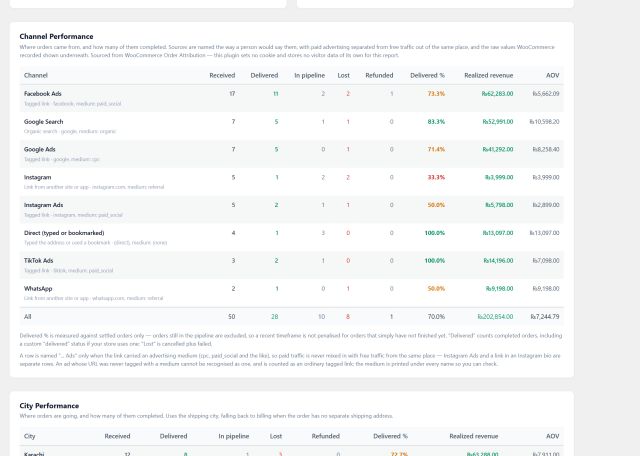Image resolution: width=640 pixels, height=456 pixels.
Task: Click the Google Ads channel name
Action: [x=40, y=149]
